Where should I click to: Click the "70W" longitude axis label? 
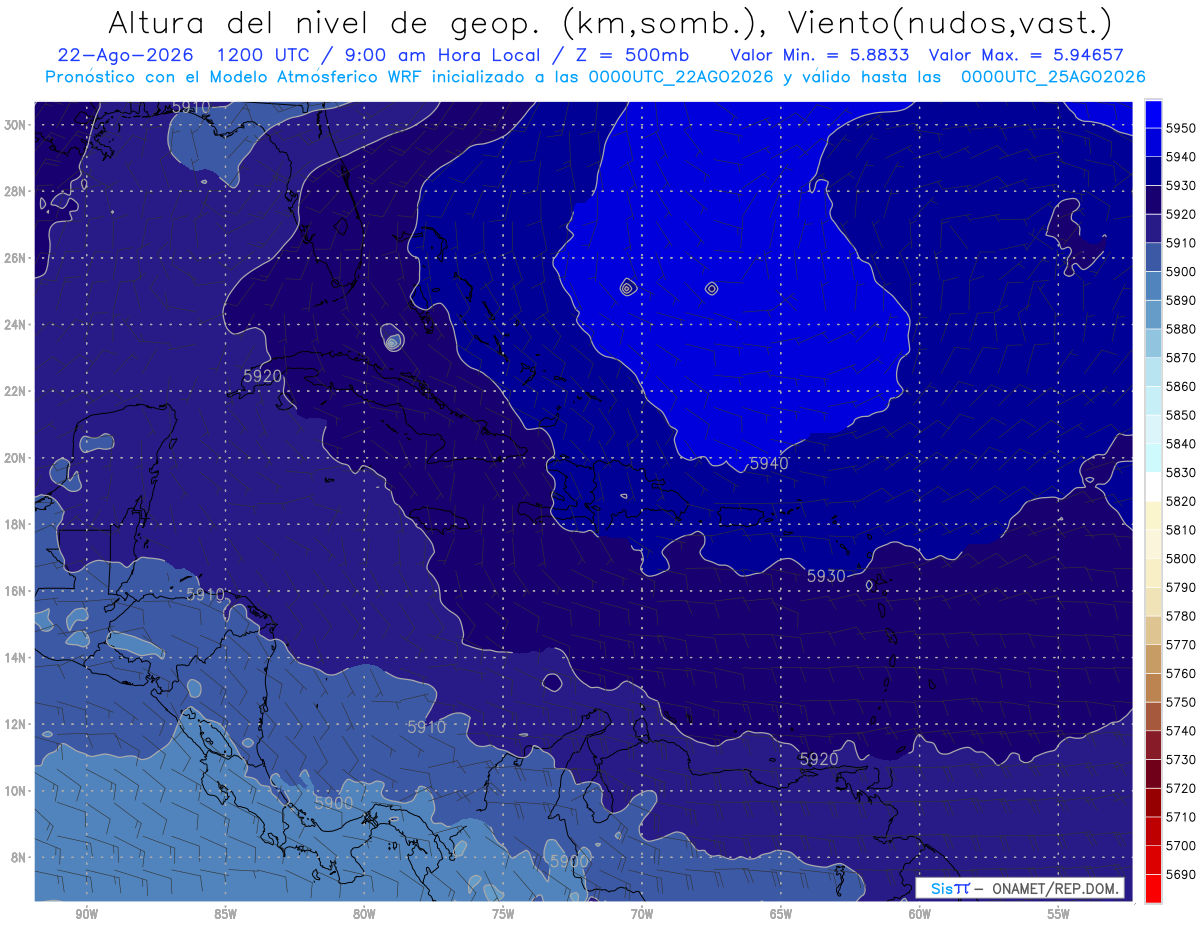point(642,914)
